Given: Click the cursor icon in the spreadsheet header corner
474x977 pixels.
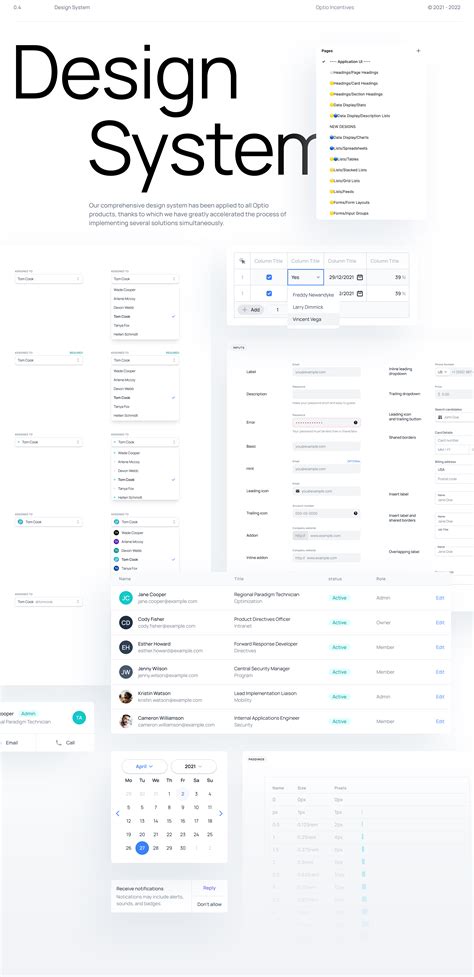Looking at the screenshot, I should [242, 261].
